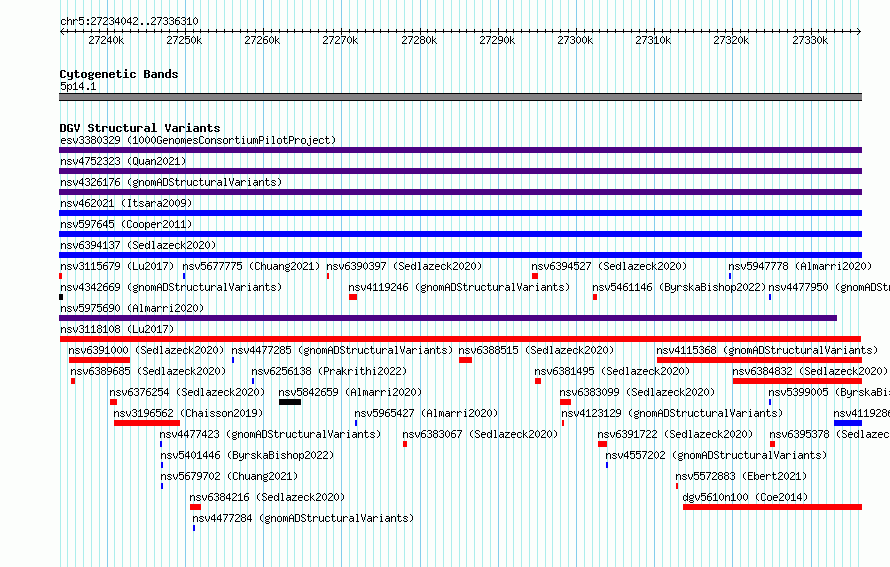890x567 pixels.
Task: Select the nsv4115368 variant label
Action: (x=767, y=350)
